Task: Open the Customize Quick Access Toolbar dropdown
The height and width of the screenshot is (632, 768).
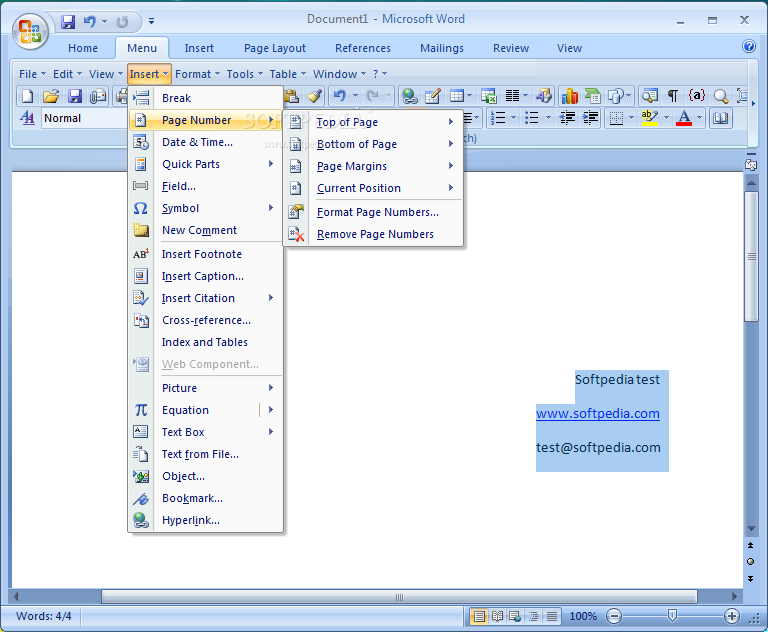Action: click(152, 21)
